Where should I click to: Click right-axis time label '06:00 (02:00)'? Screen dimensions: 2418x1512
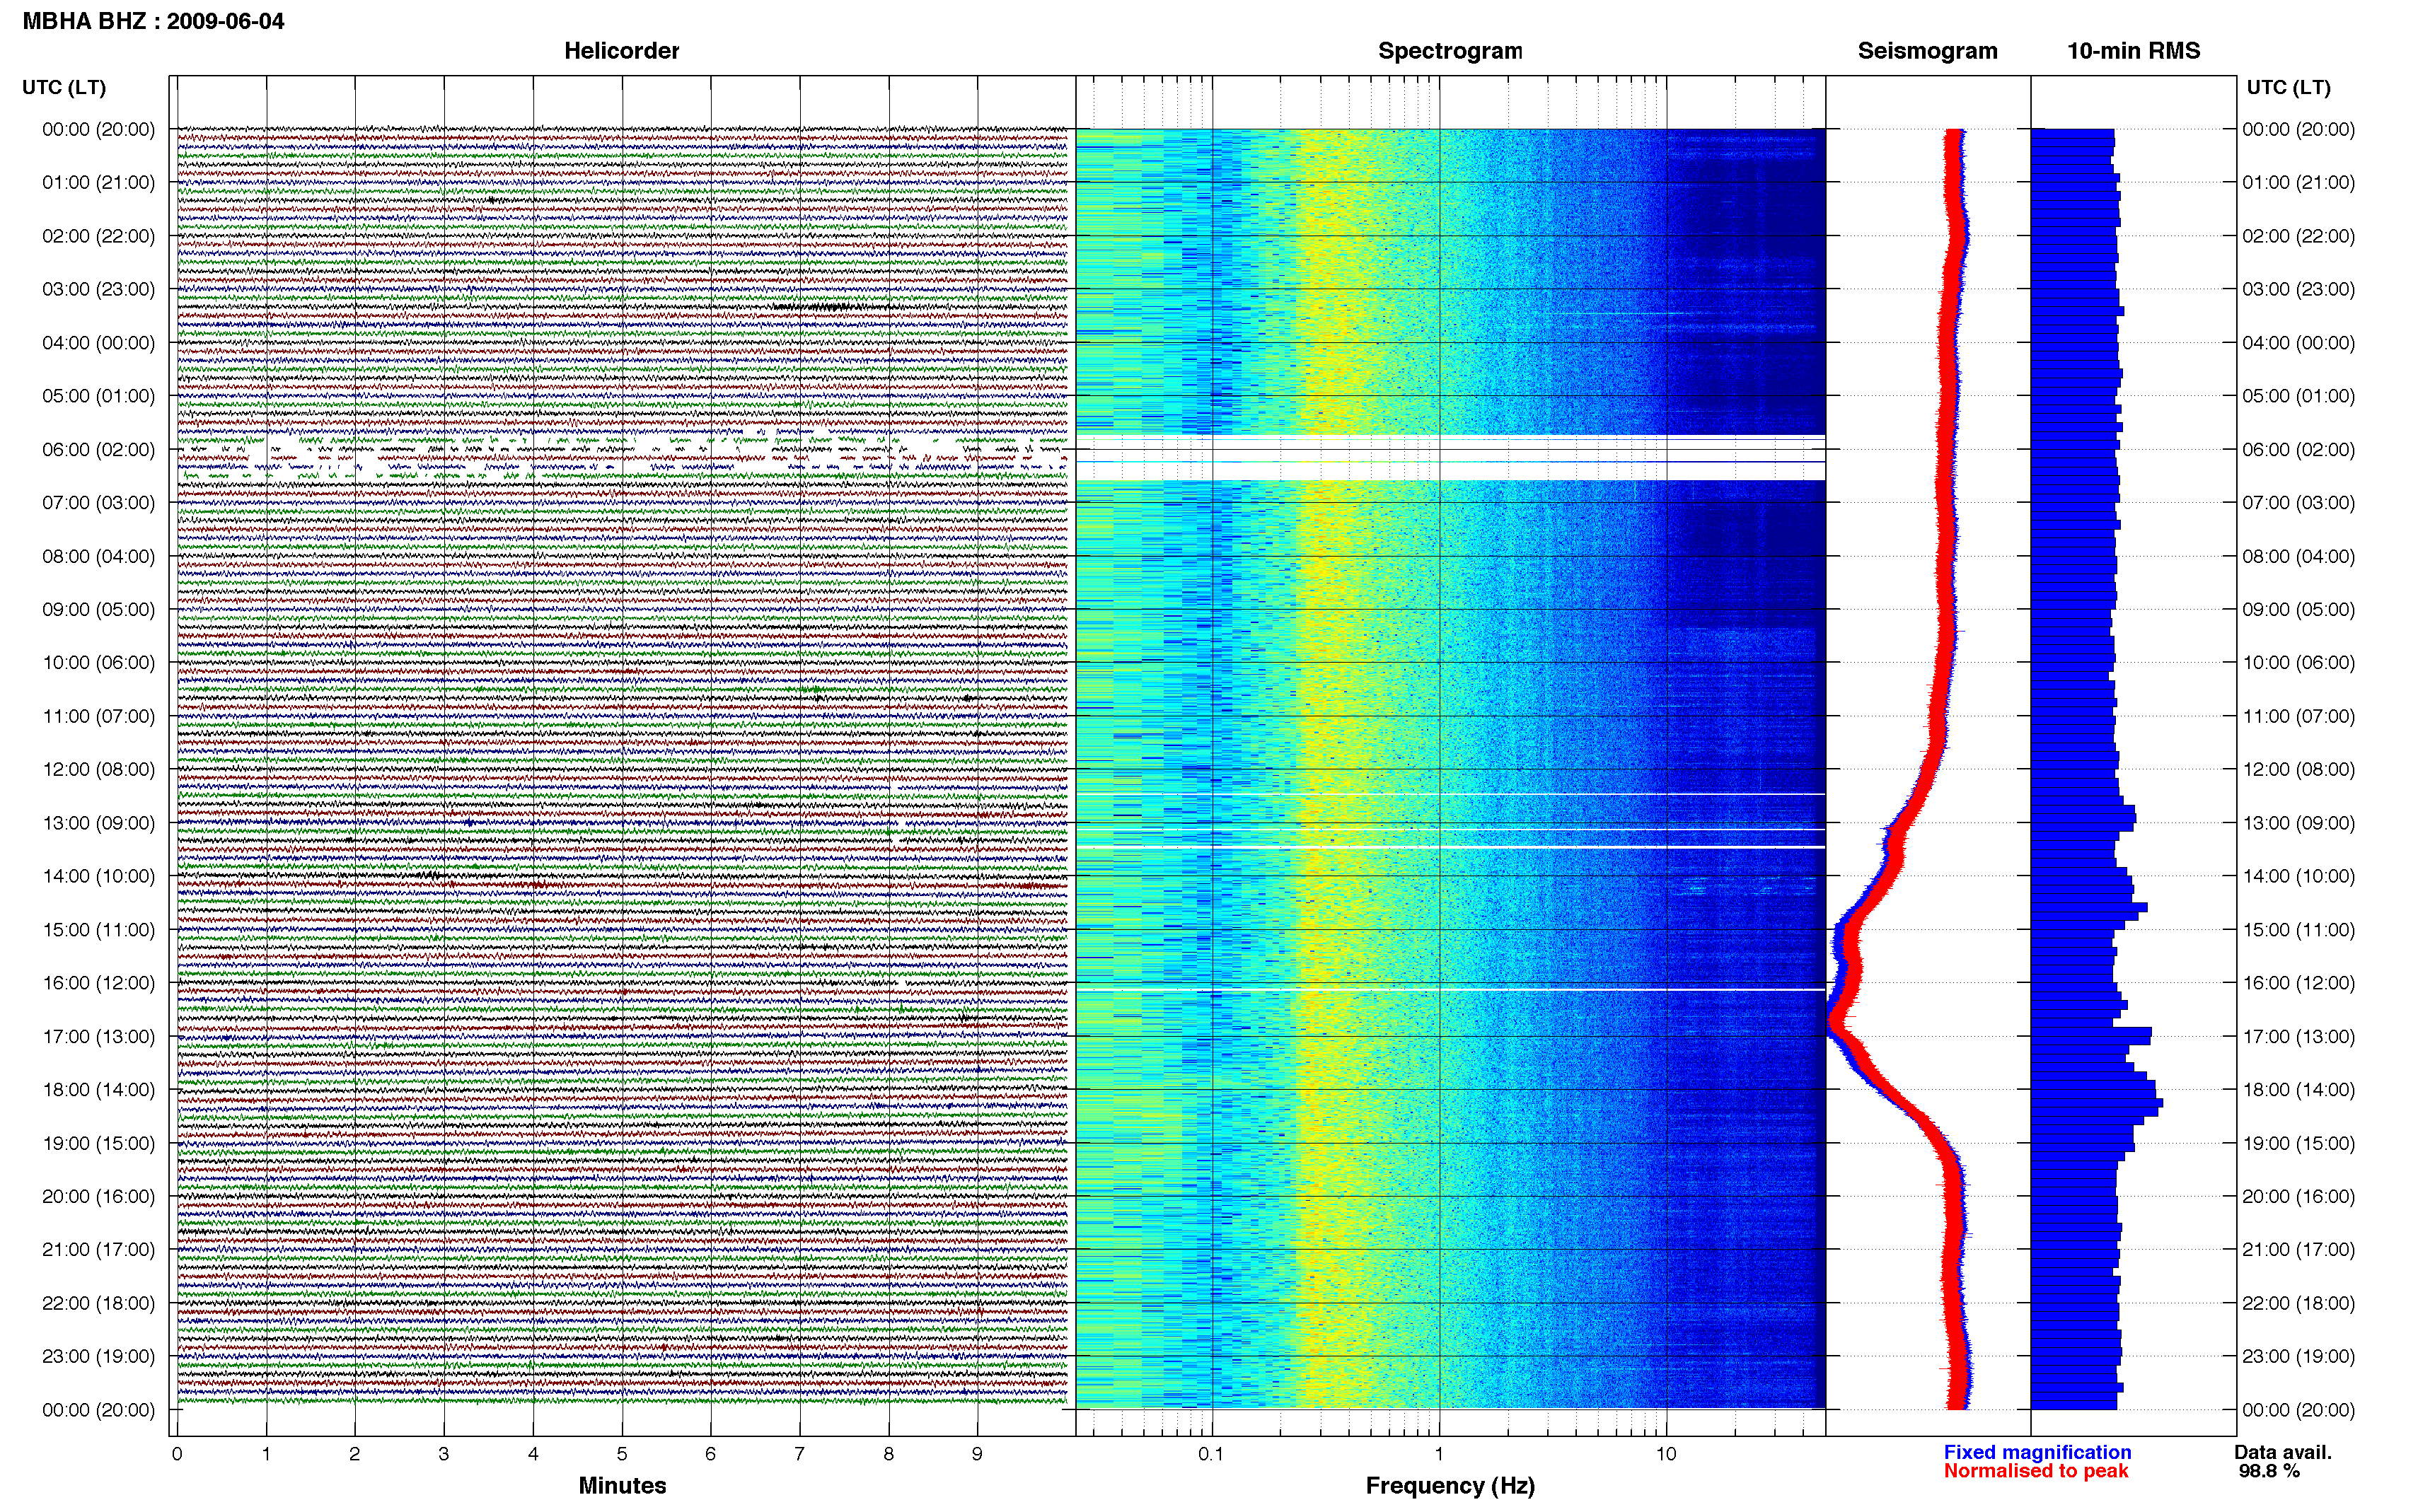(2298, 450)
